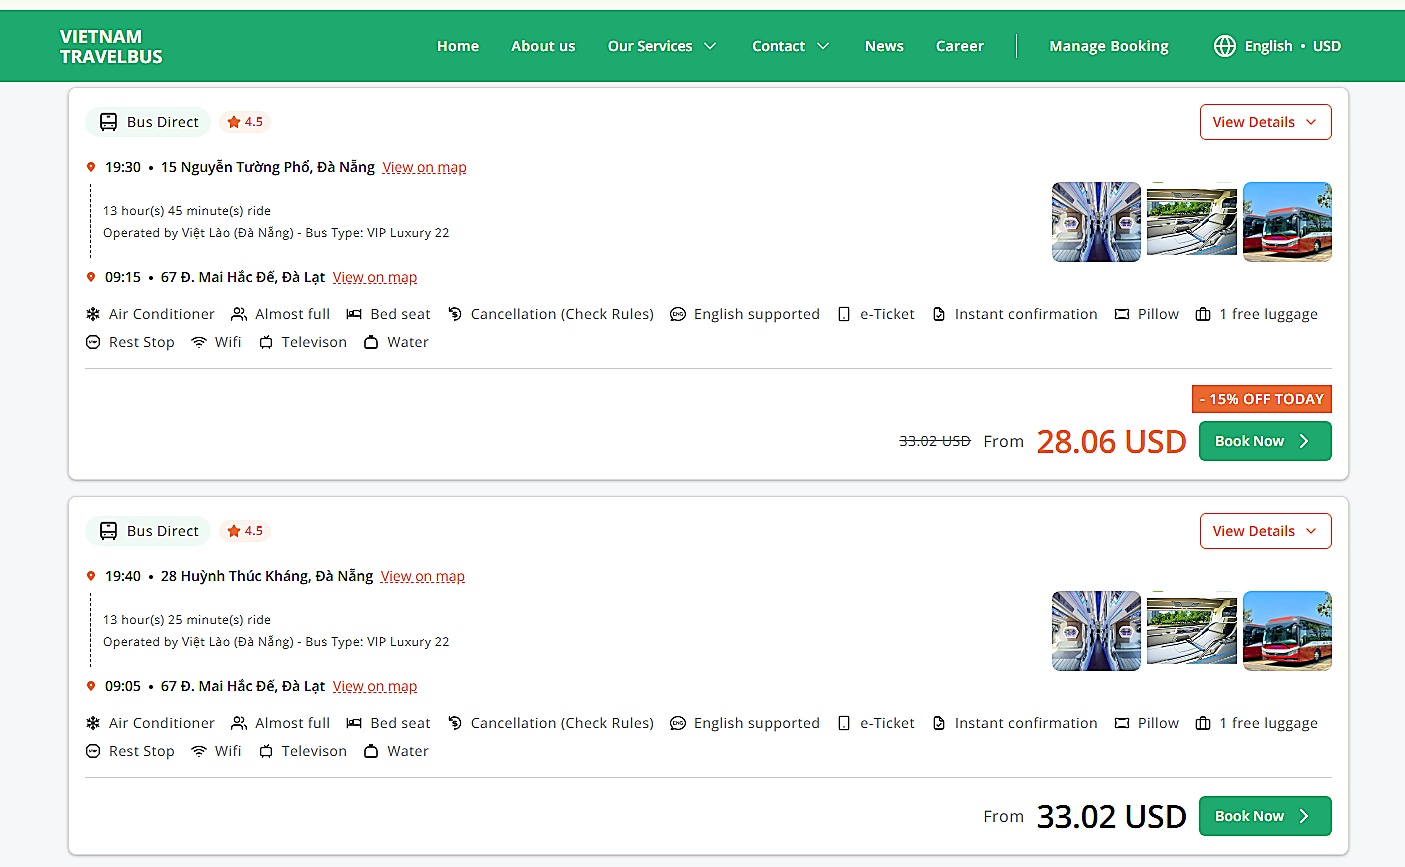
Task: Click Cancellation rules icon in first trip
Action: [x=455, y=314]
